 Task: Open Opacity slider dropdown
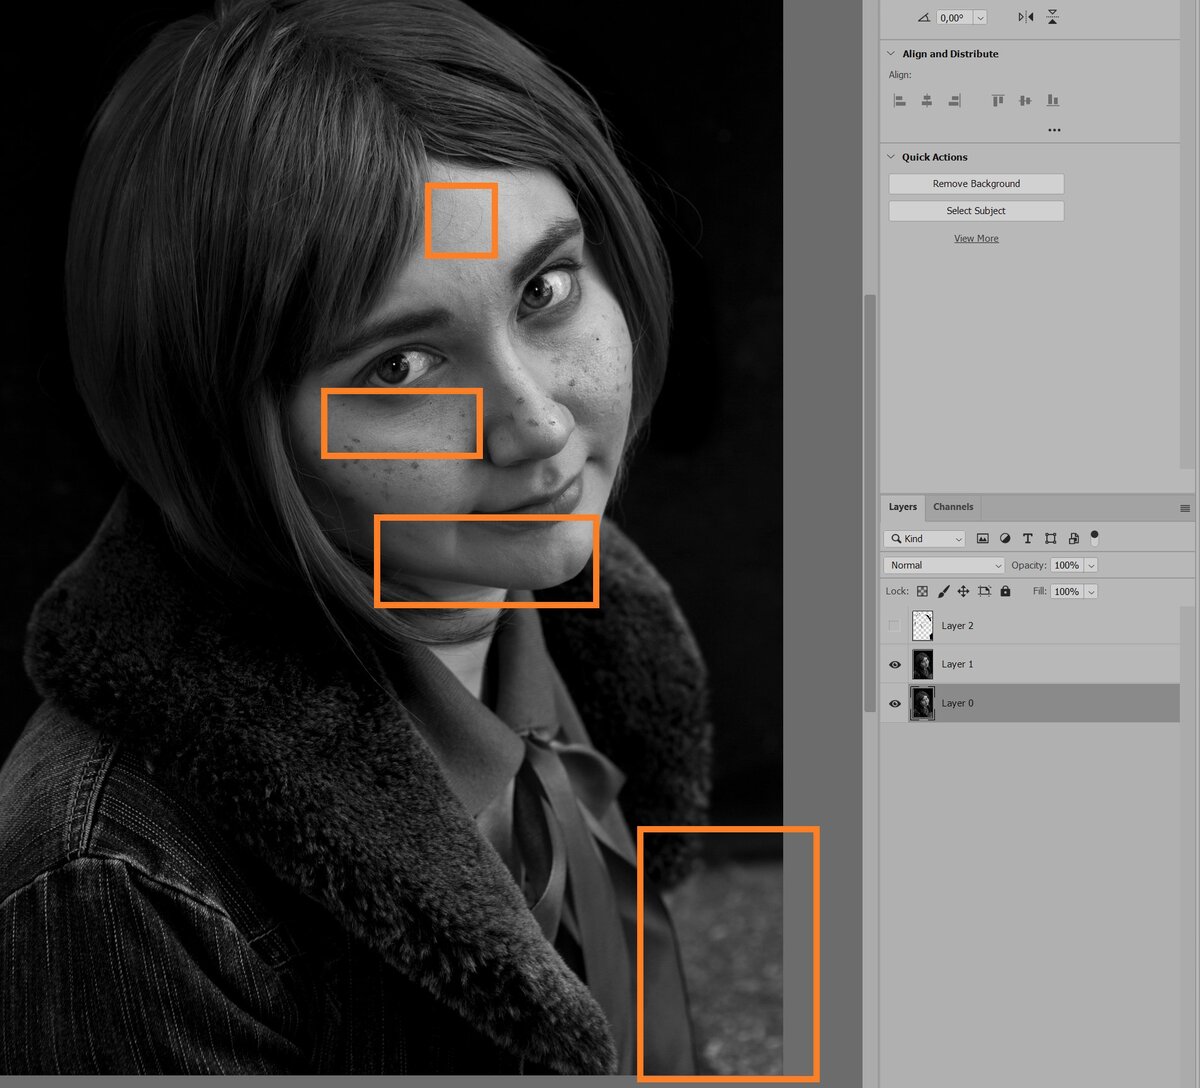pyautogui.click(x=1091, y=565)
